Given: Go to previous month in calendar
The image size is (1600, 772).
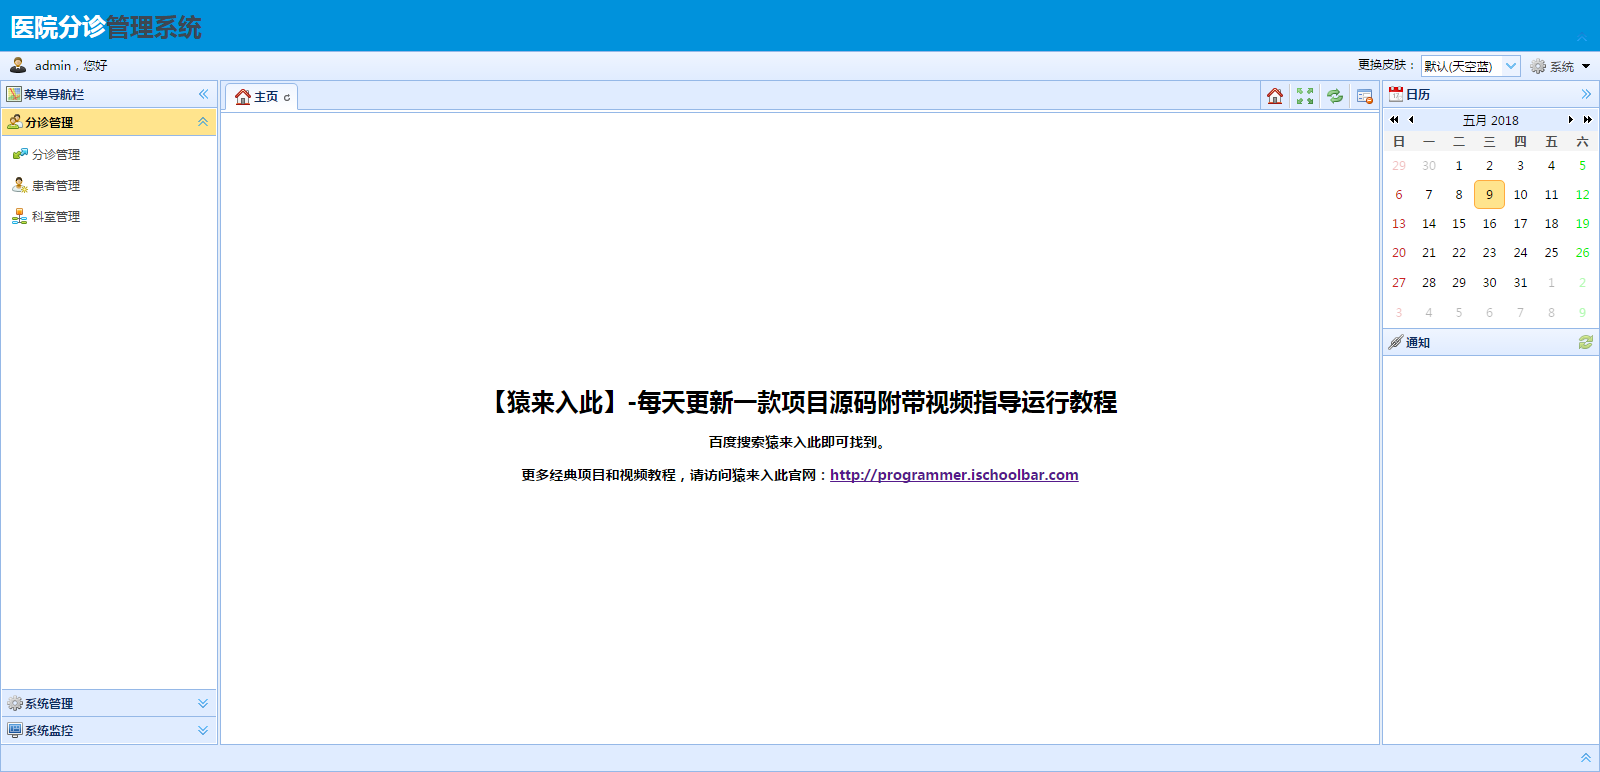Looking at the screenshot, I should [x=1411, y=119].
